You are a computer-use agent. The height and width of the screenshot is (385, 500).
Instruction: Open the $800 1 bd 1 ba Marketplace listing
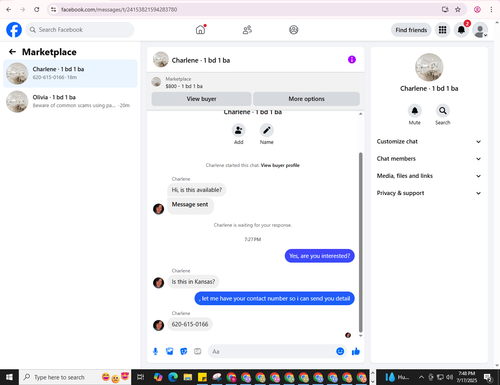click(184, 82)
